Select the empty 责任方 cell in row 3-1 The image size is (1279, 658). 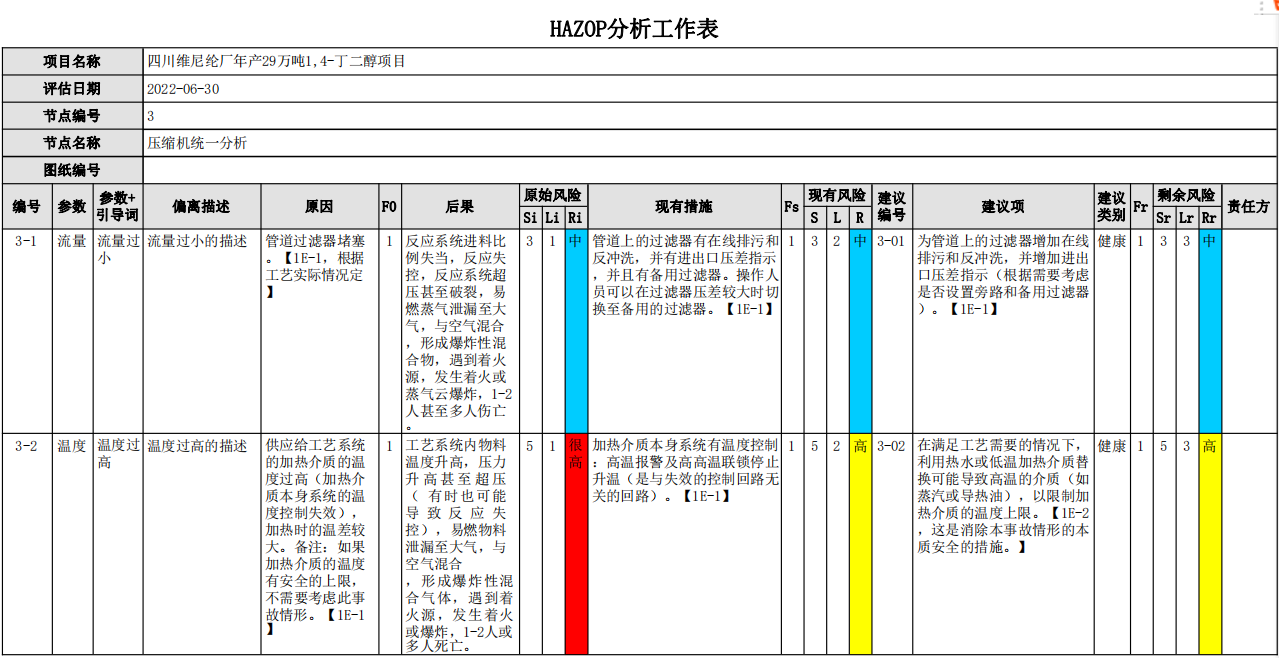coord(1249,331)
